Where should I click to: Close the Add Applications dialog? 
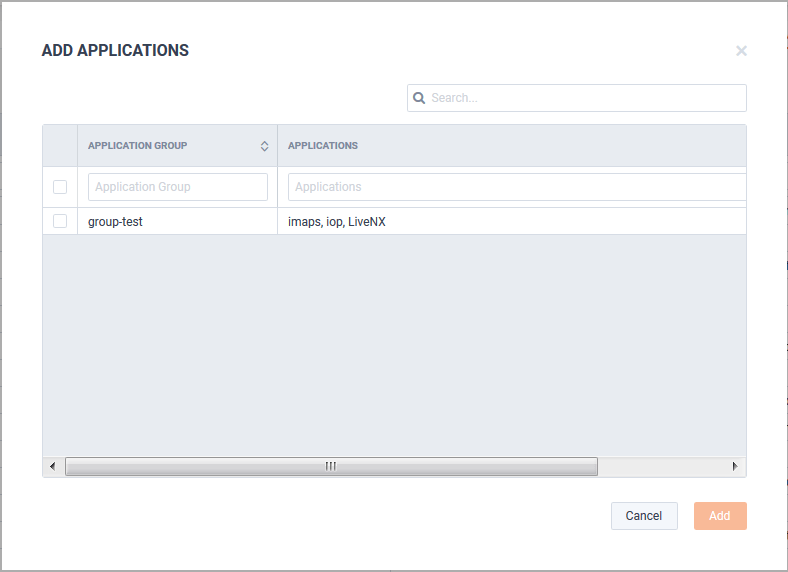pos(741,51)
